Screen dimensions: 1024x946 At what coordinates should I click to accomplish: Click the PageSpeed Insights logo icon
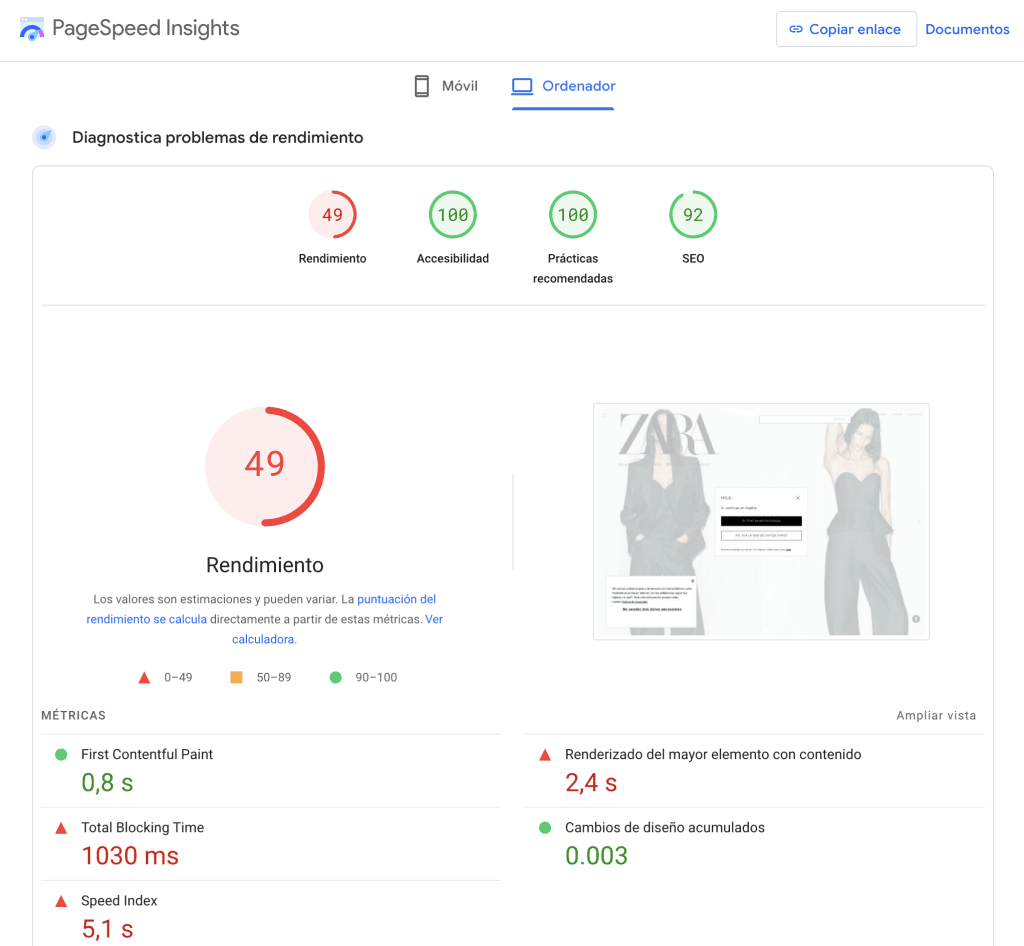click(x=32, y=29)
